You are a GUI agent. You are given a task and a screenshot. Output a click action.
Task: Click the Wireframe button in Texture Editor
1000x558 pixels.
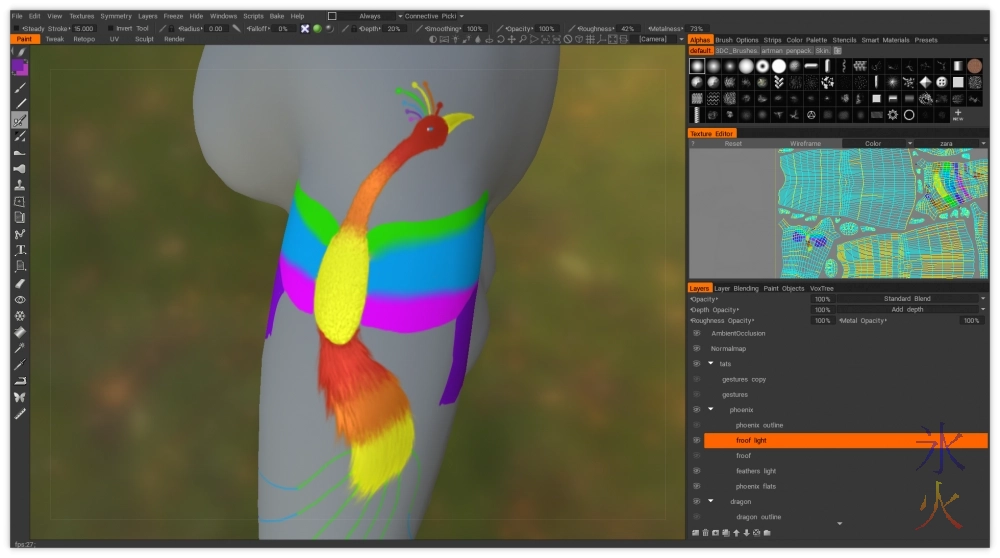click(805, 144)
